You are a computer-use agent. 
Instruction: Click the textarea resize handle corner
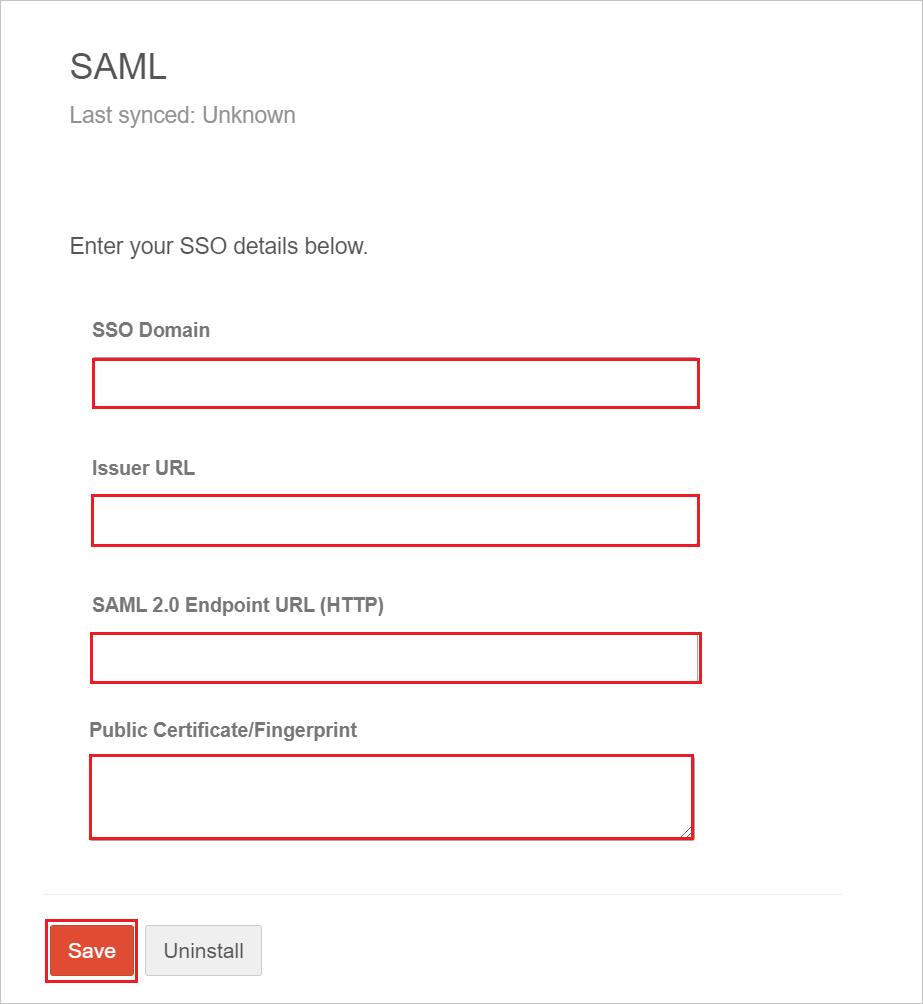(686, 832)
